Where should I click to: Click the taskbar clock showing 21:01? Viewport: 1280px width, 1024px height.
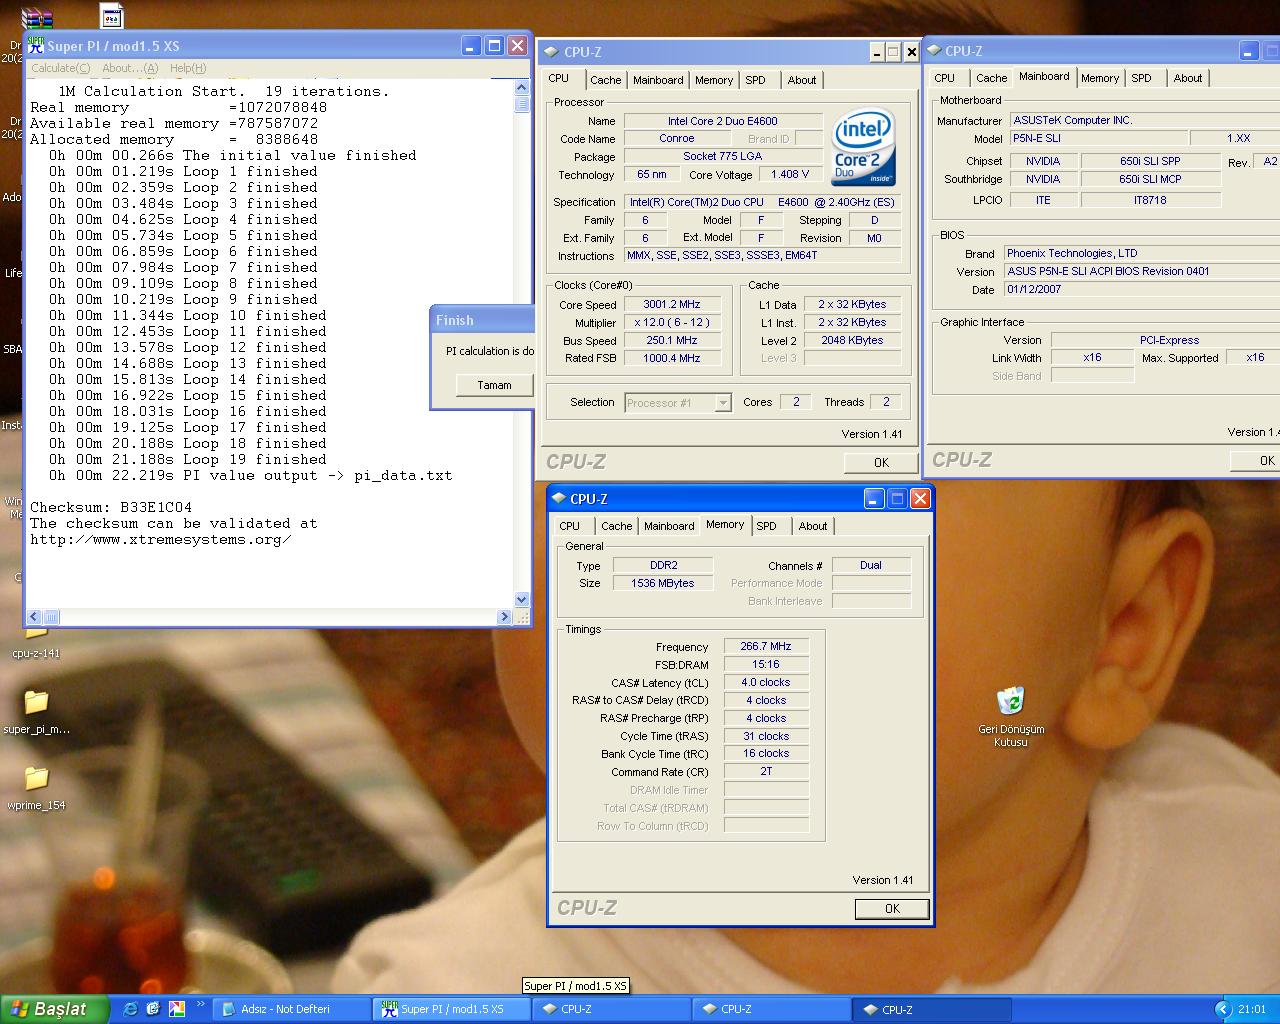tap(1252, 1009)
